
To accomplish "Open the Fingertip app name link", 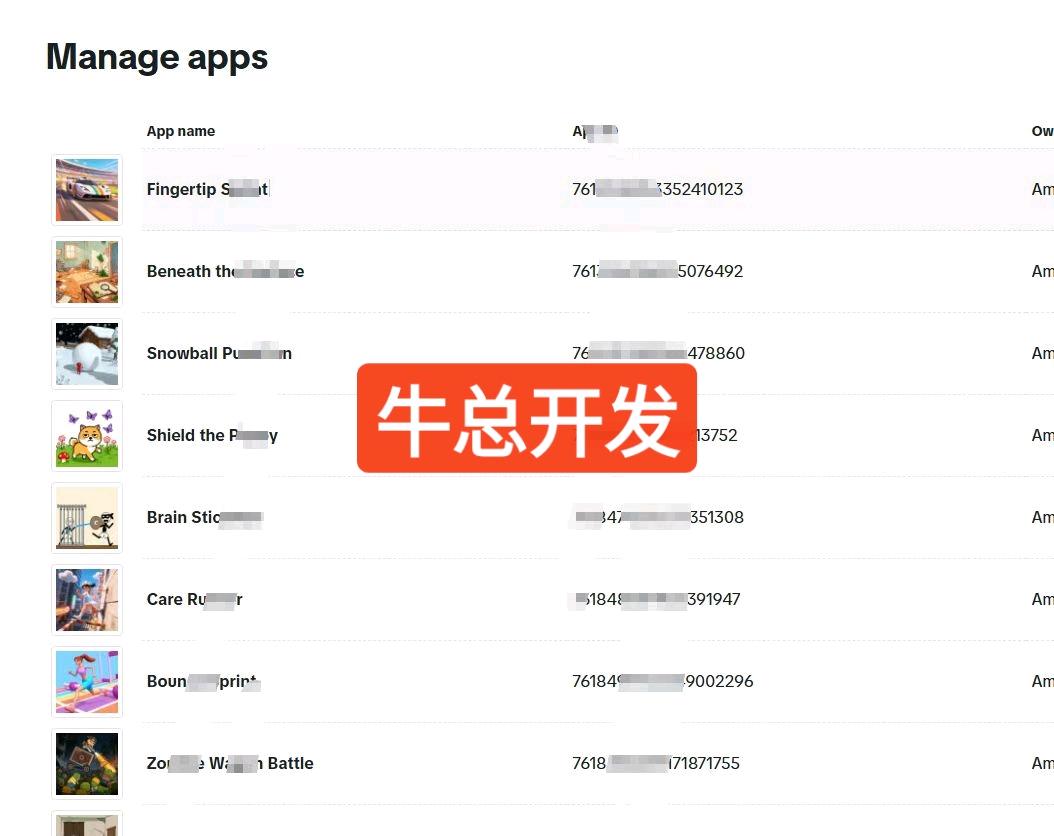I will point(208,189).
